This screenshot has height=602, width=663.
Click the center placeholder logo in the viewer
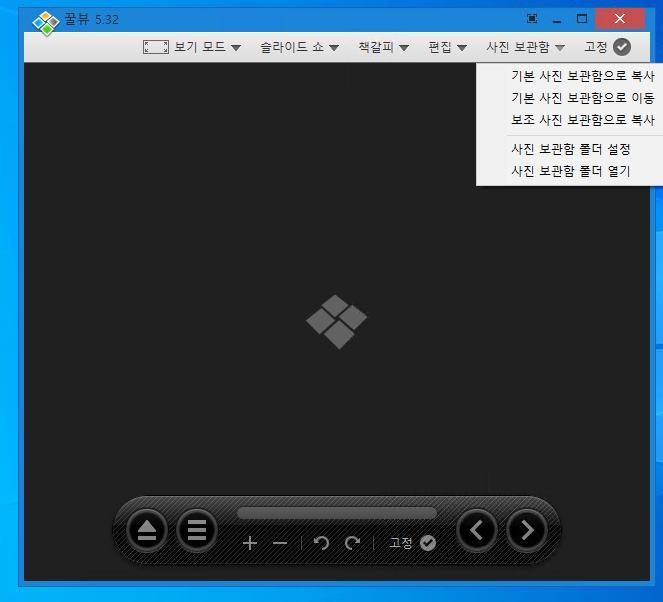tap(337, 322)
